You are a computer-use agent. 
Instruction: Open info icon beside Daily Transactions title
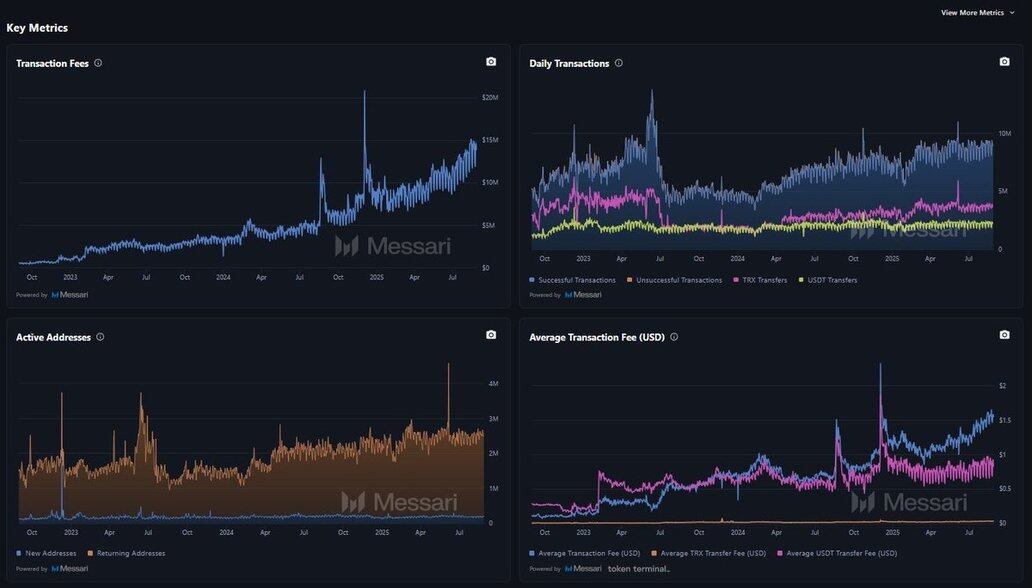(x=619, y=63)
